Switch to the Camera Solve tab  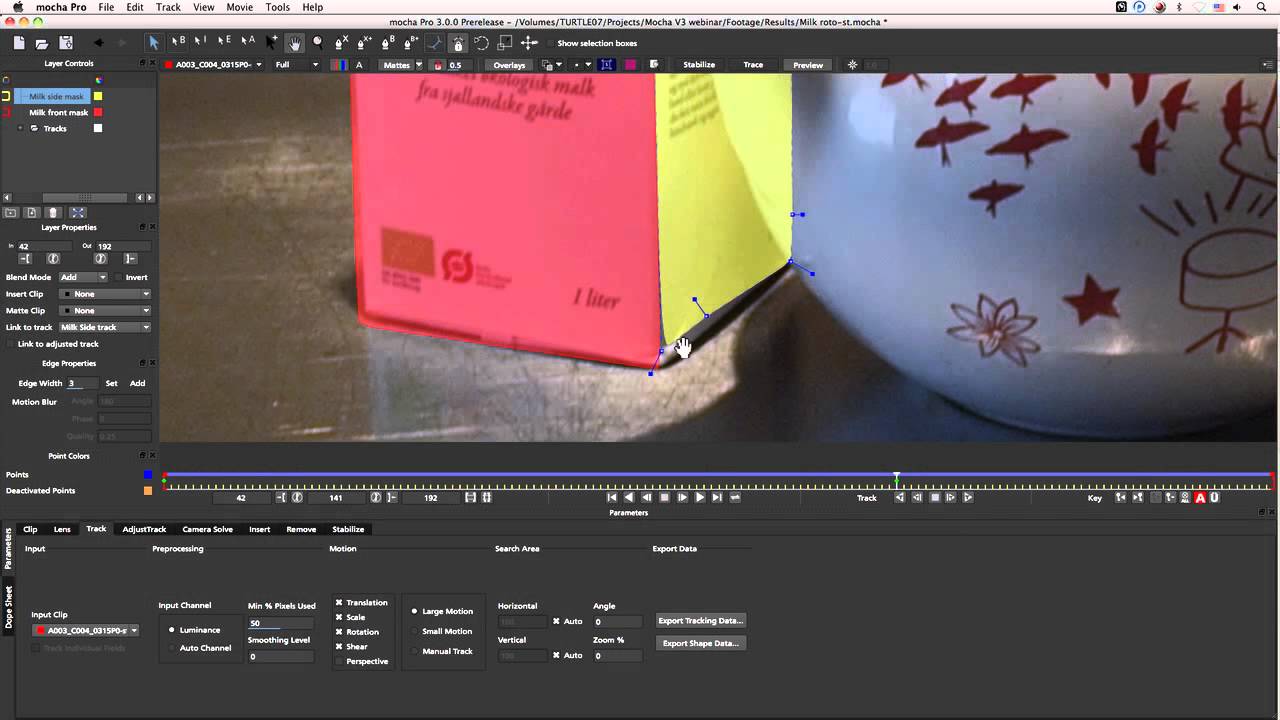[x=207, y=529]
